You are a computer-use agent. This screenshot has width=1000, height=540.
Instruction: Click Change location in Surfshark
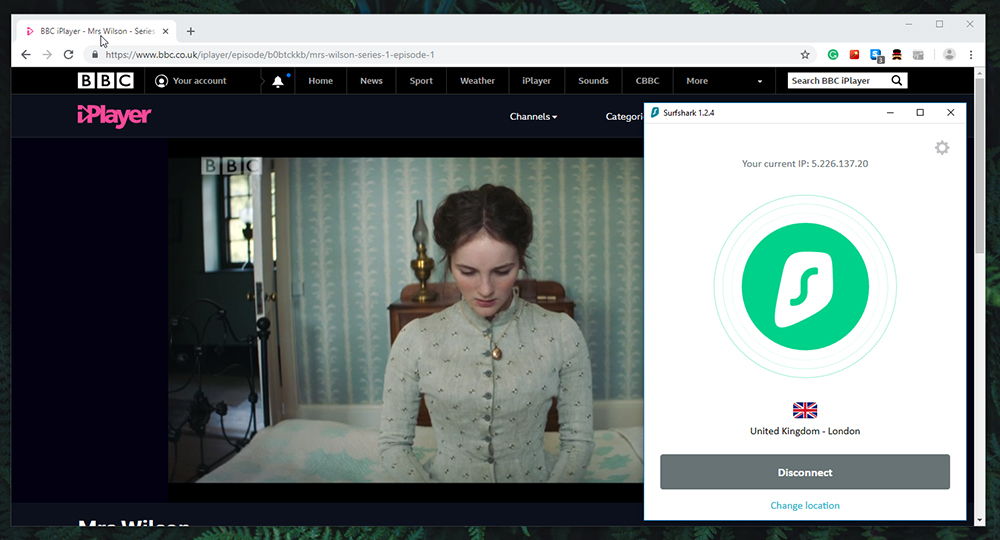click(805, 506)
